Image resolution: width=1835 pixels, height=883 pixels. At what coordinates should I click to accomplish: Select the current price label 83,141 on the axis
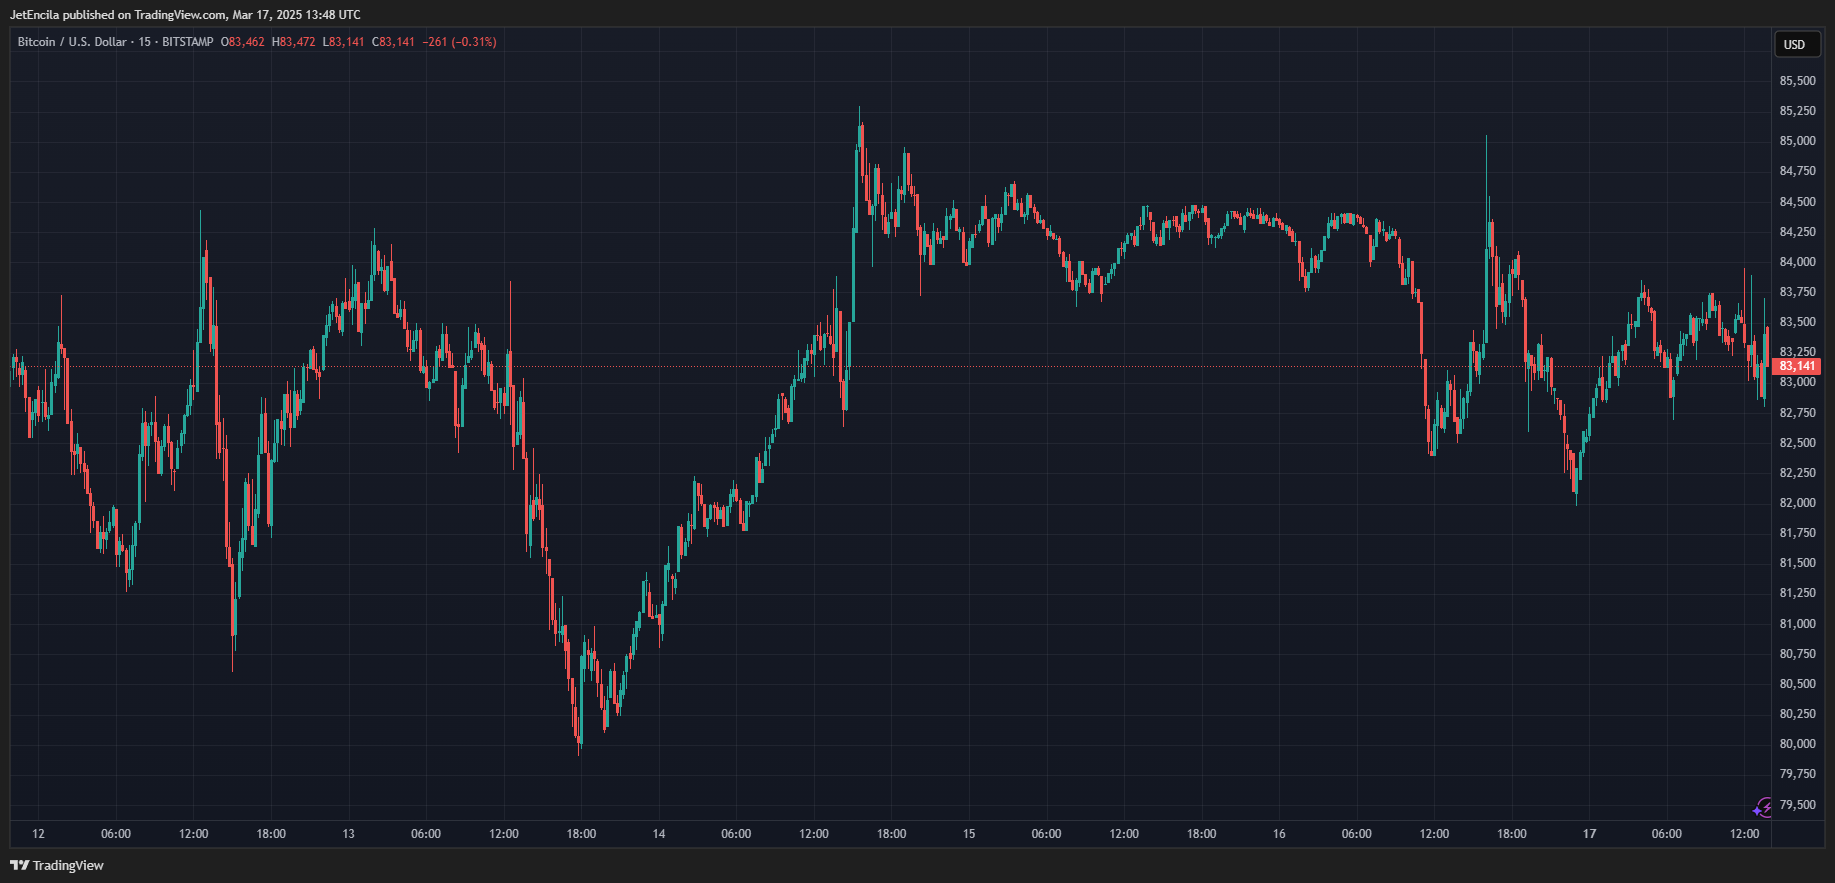tap(1797, 367)
